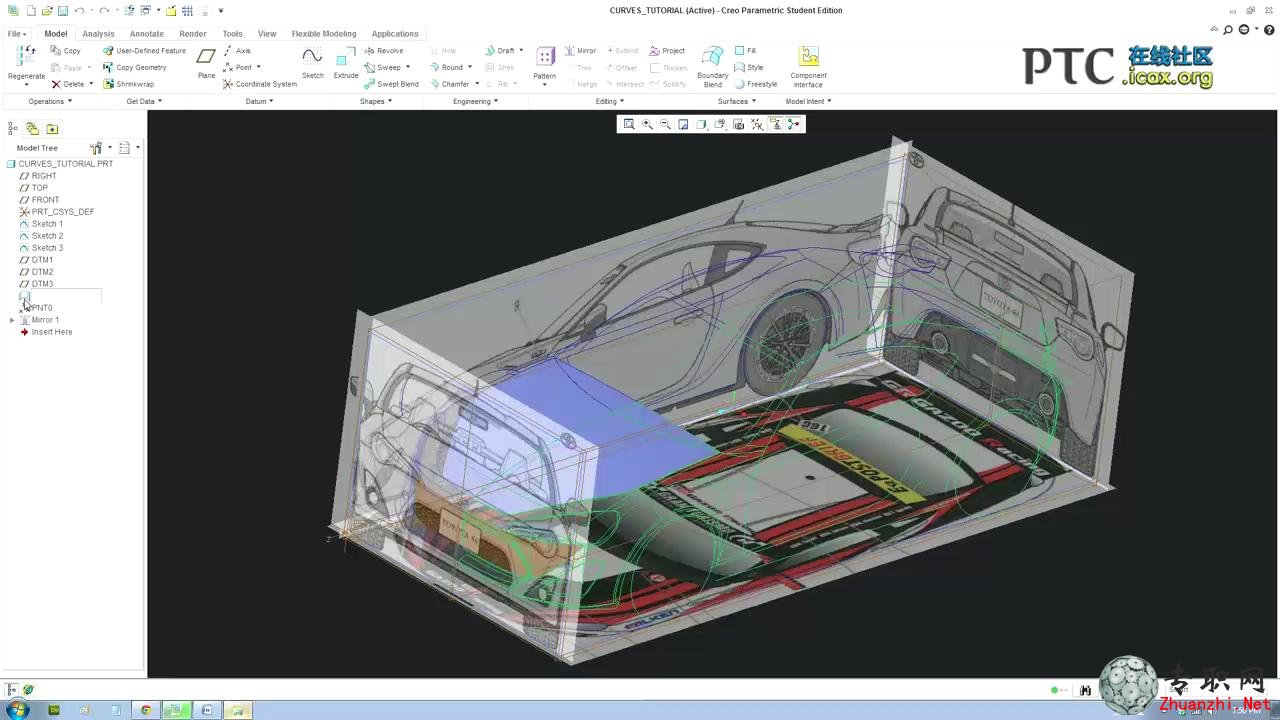The height and width of the screenshot is (720, 1280).
Task: Switch to the Model Tree navigator tab
Action: pyautogui.click(x=13, y=129)
